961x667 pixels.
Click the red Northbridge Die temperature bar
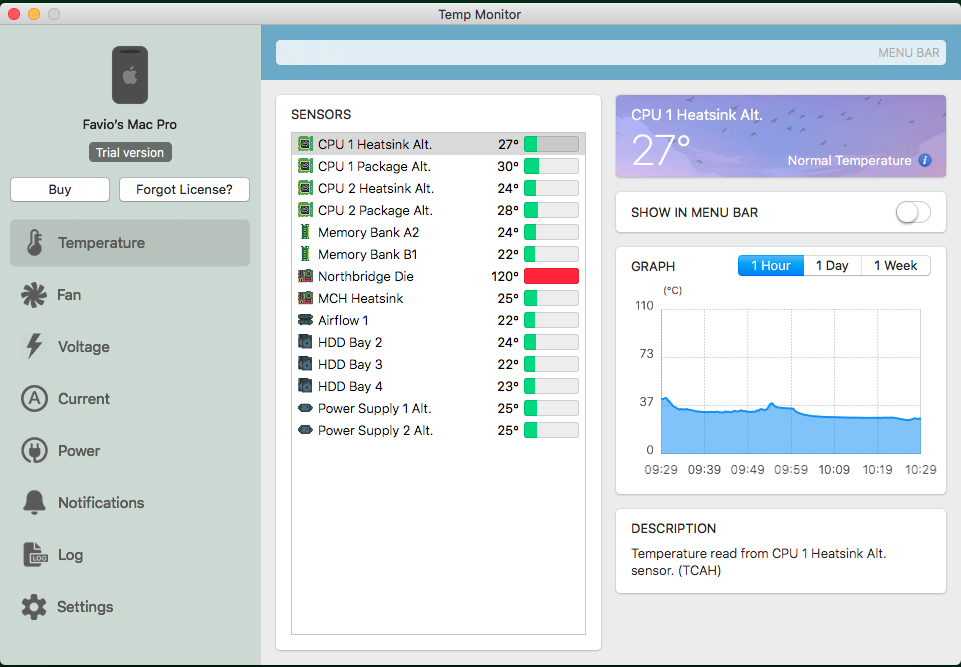[x=552, y=276]
